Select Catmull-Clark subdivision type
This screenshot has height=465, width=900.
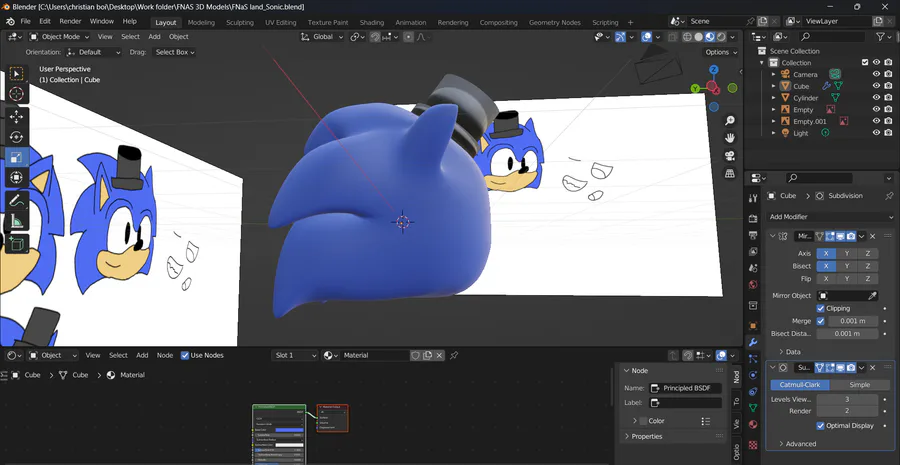coord(800,385)
